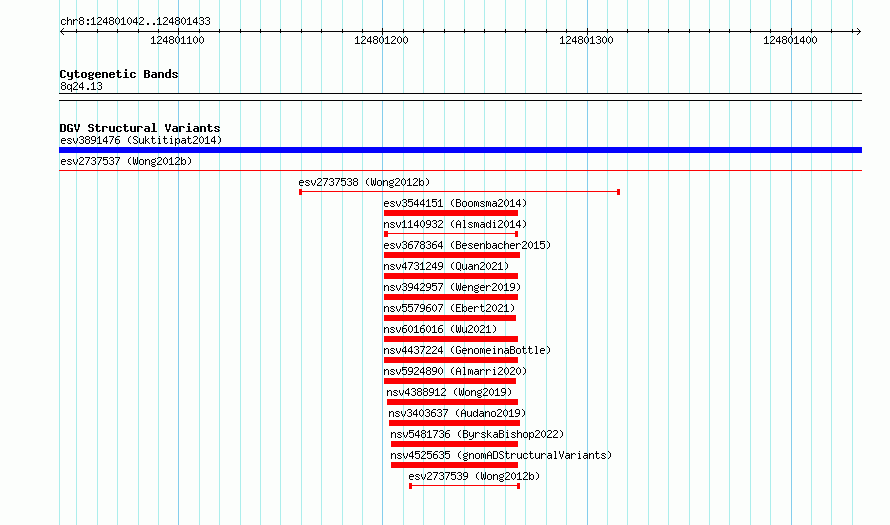Click ruler position 124801400
Viewport: 890px width, 525px height.
point(790,40)
